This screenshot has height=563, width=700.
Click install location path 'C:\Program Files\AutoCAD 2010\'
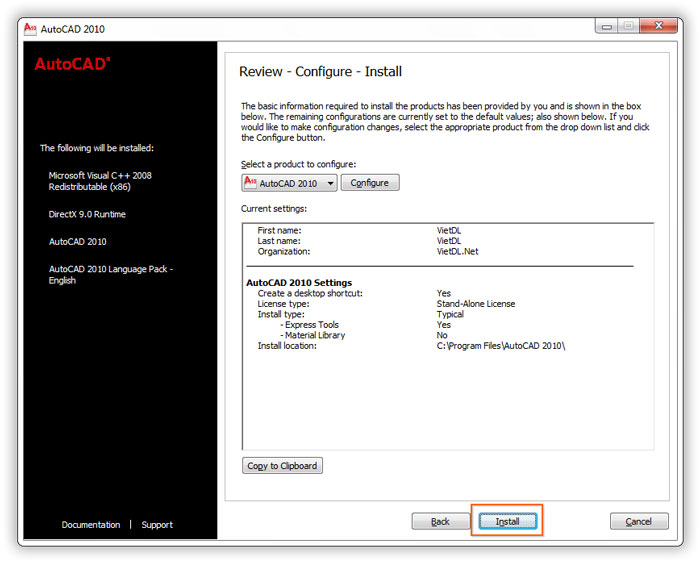click(x=501, y=346)
